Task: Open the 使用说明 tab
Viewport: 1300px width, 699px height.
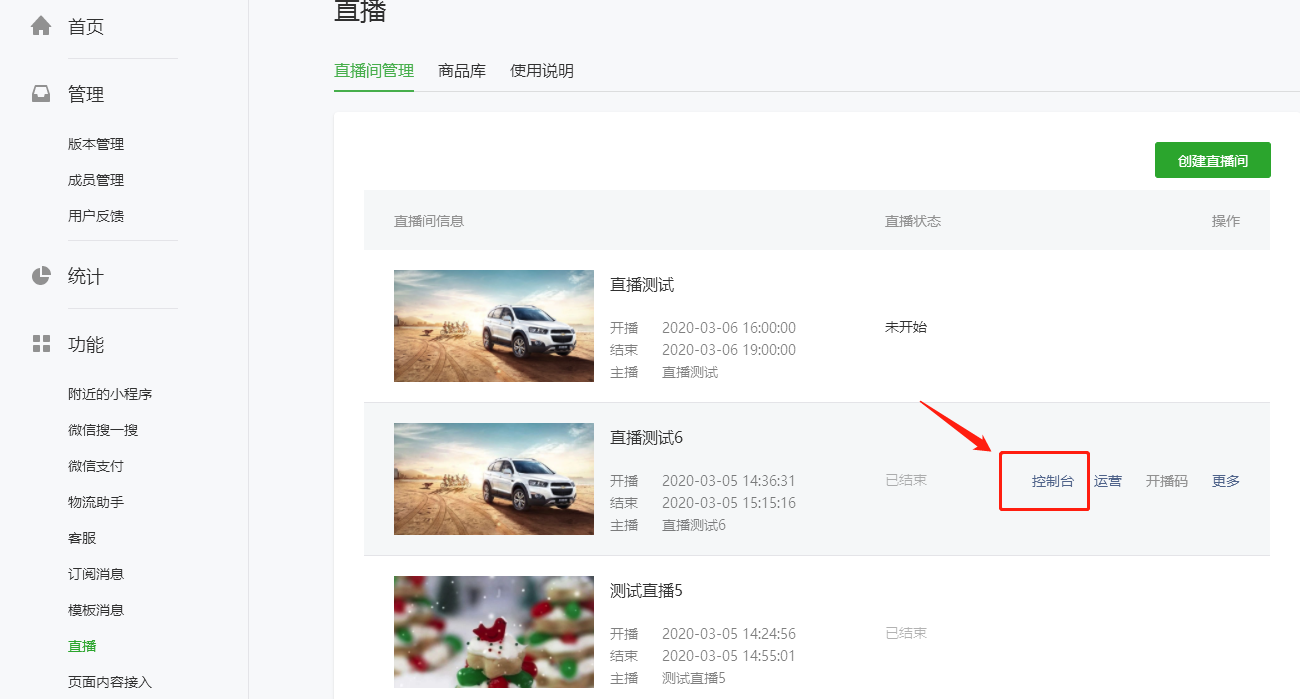Action: tap(542, 71)
